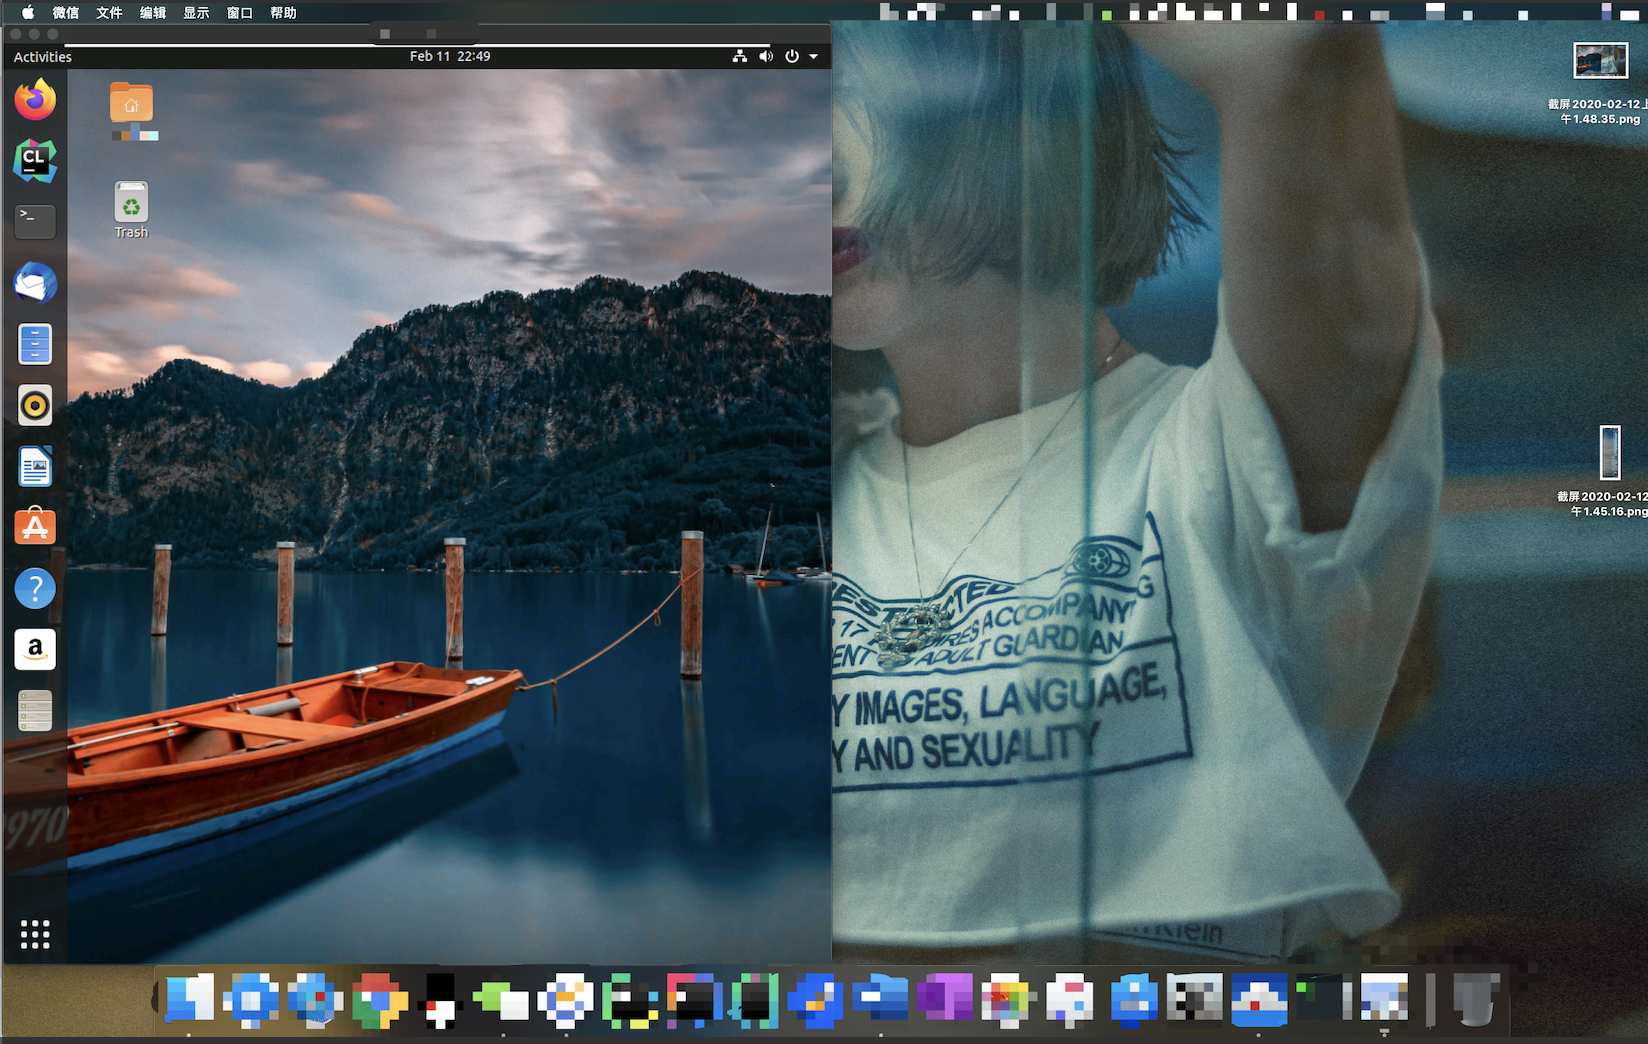Select the 1.48.35.png screenshot thumbnail
The image size is (1648, 1044).
coord(1600,62)
